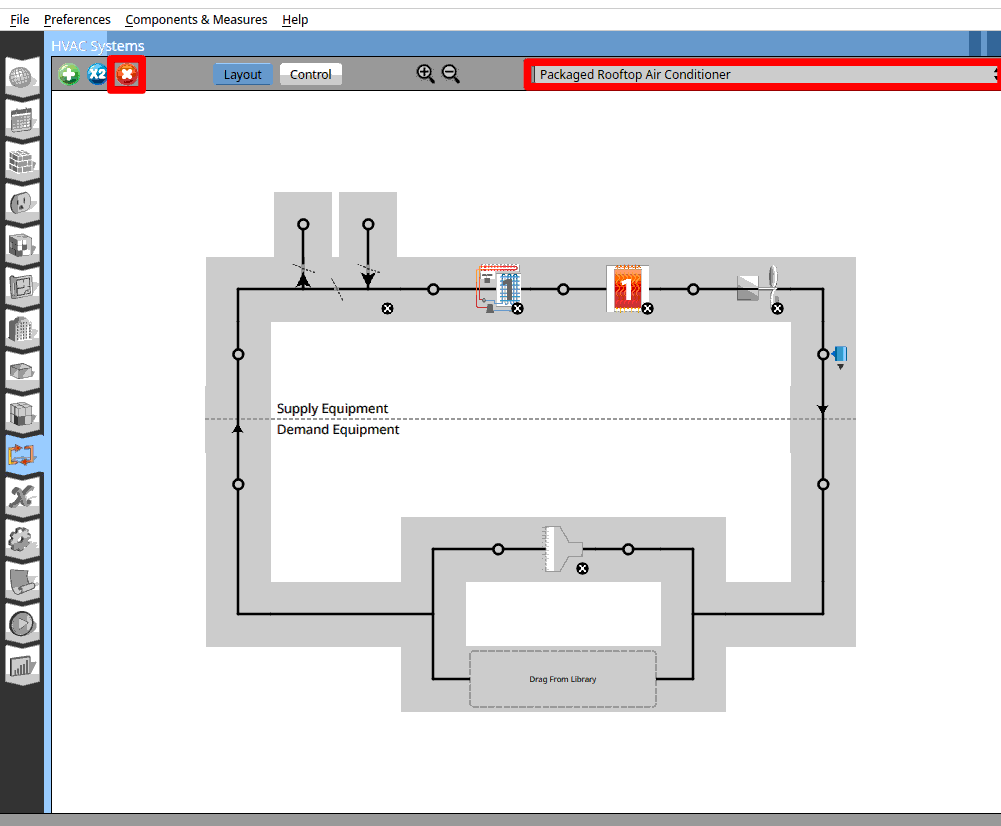The image size is (1001, 826).
Task: Remove the outdoor air system using its x button
Action: click(387, 309)
